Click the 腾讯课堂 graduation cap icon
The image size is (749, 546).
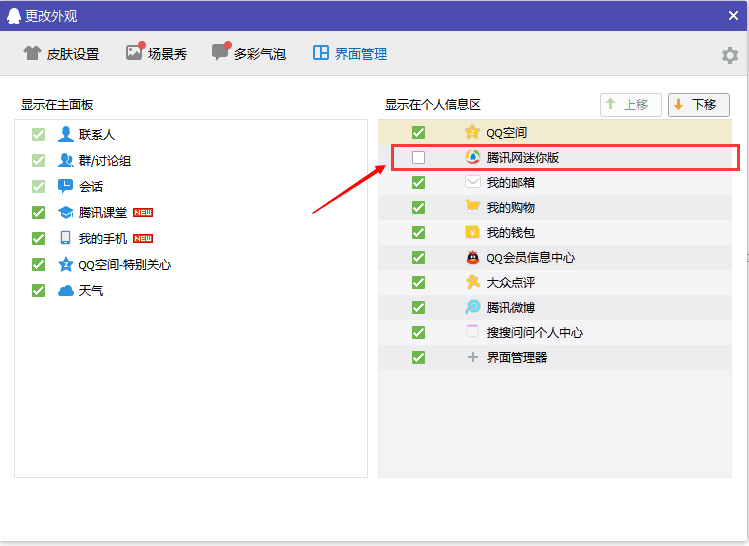pos(65,212)
